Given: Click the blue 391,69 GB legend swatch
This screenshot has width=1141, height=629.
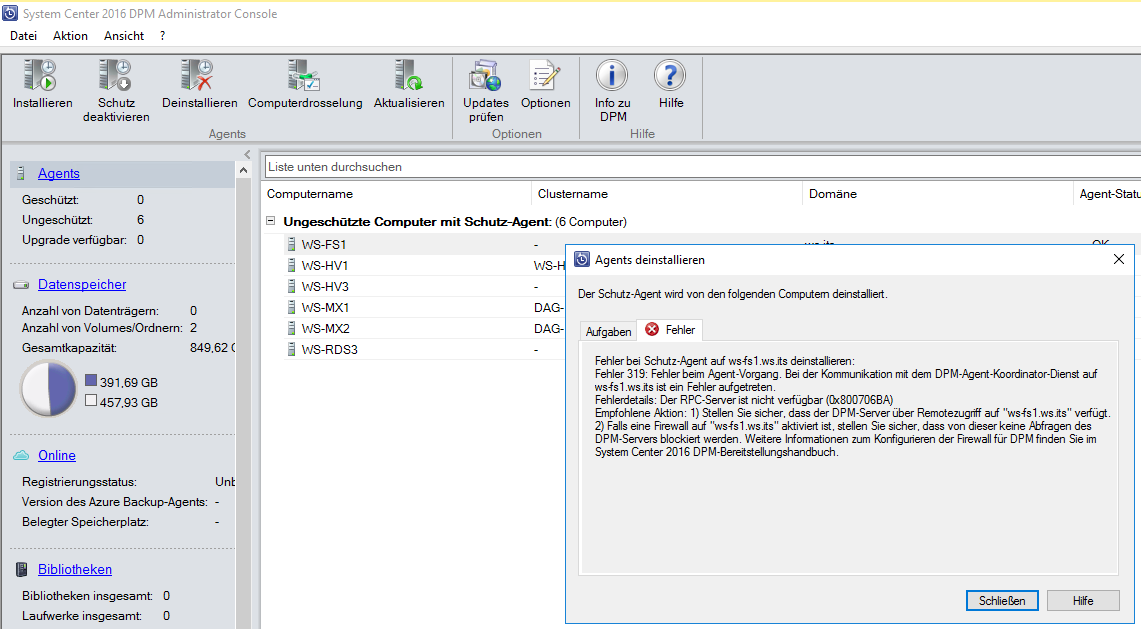Looking at the screenshot, I should pos(91,380).
